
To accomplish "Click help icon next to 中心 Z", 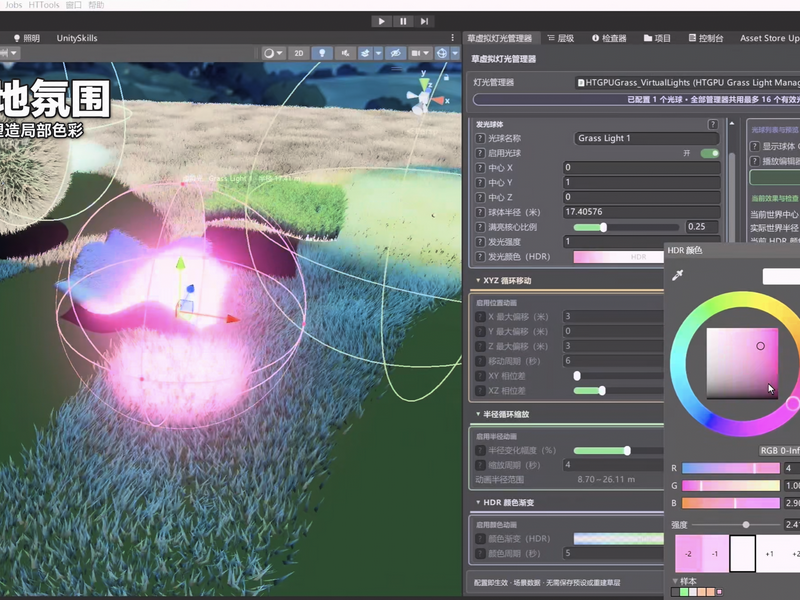I will [x=480, y=197].
